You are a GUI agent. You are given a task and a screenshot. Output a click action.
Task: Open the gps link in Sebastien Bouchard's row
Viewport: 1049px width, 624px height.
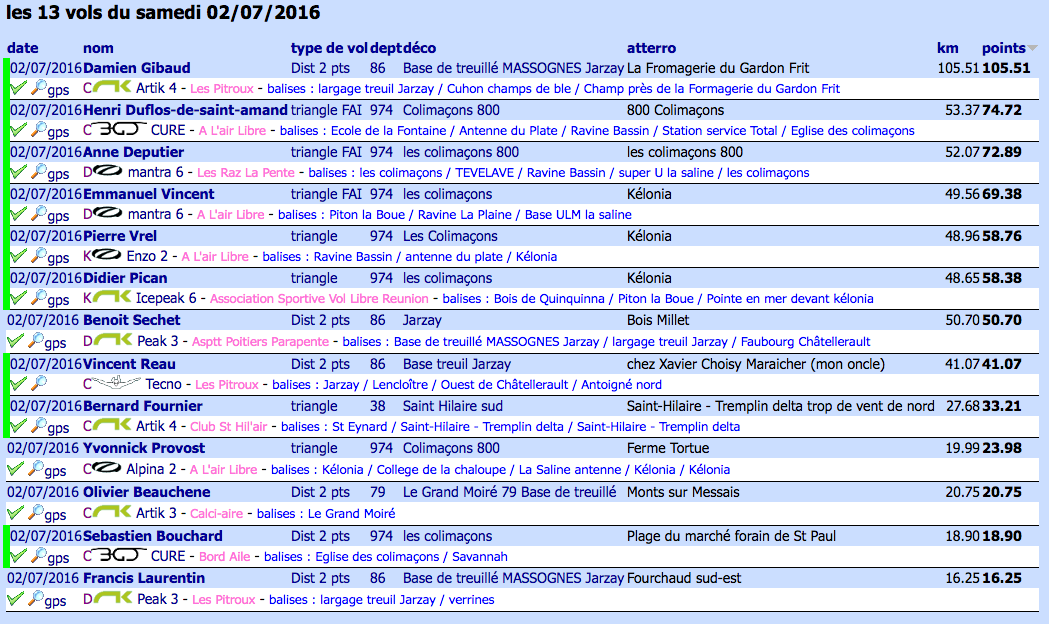tap(58, 558)
